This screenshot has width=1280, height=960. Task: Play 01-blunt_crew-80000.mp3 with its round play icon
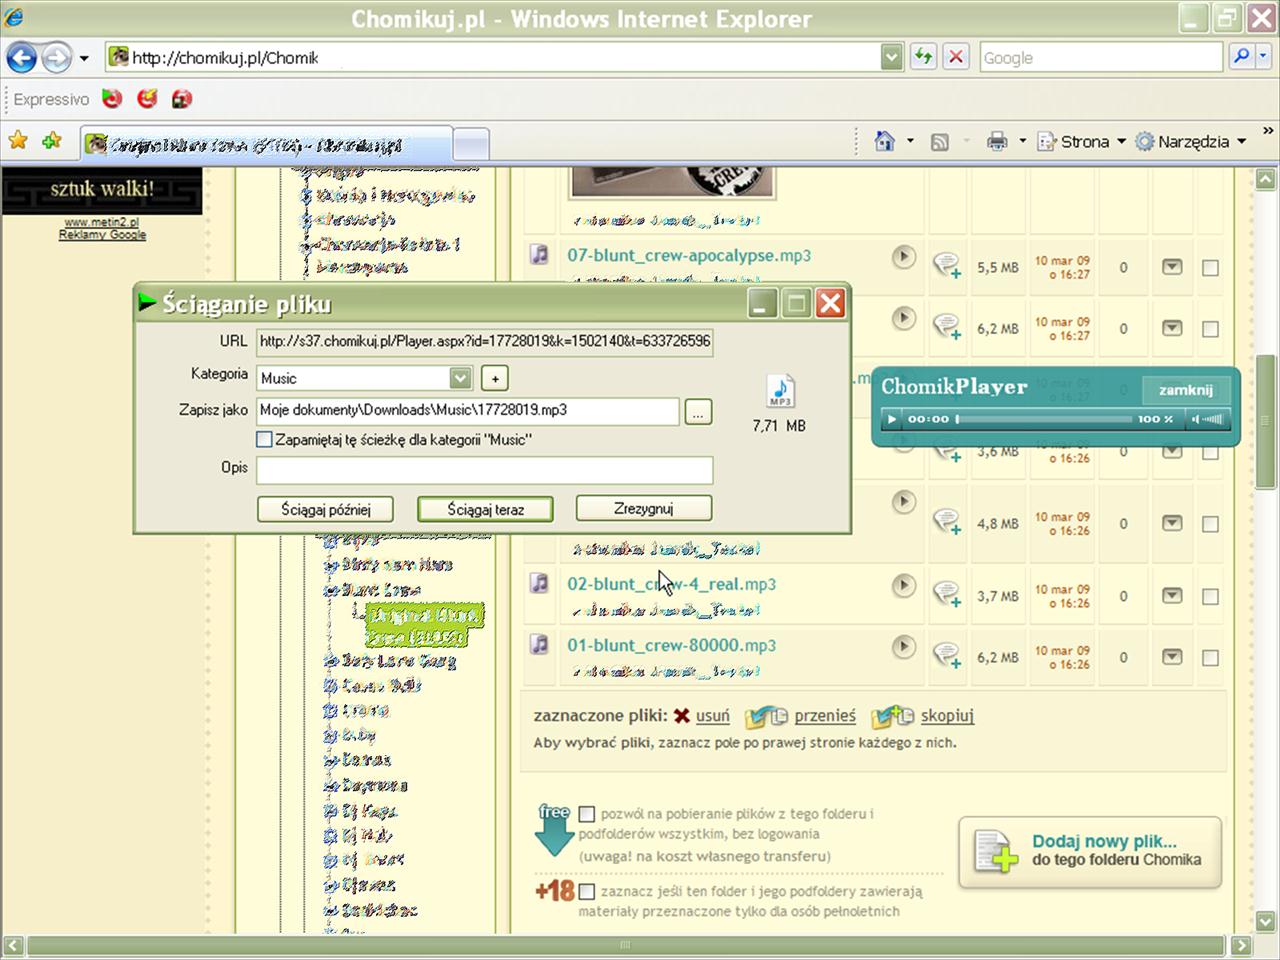[903, 647]
